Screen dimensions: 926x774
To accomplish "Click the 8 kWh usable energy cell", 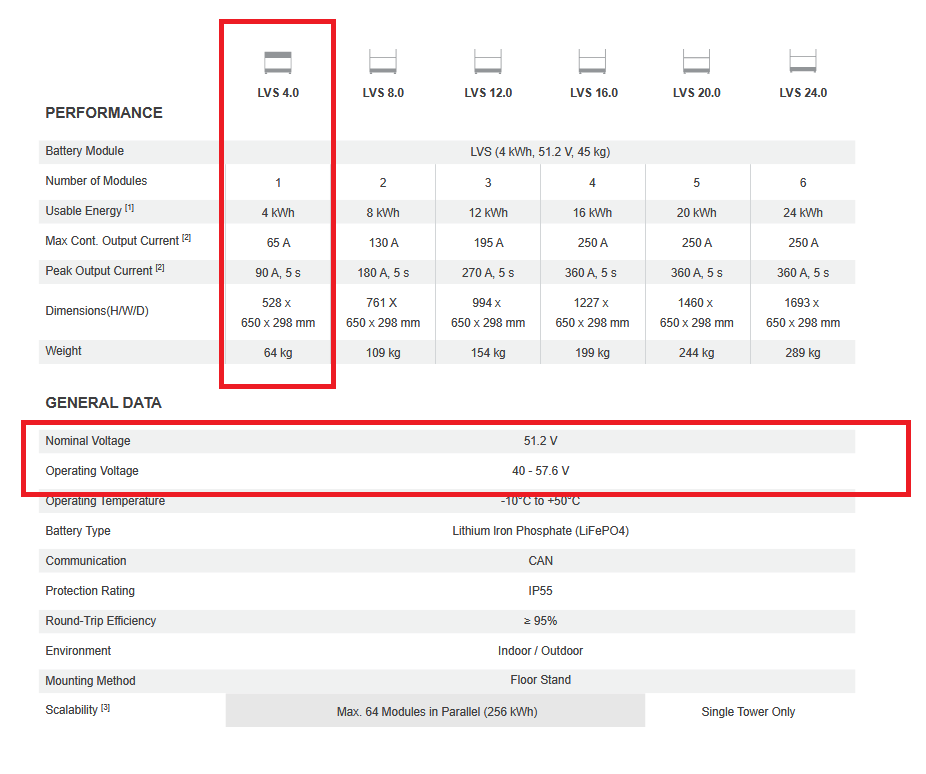I will [x=383, y=213].
